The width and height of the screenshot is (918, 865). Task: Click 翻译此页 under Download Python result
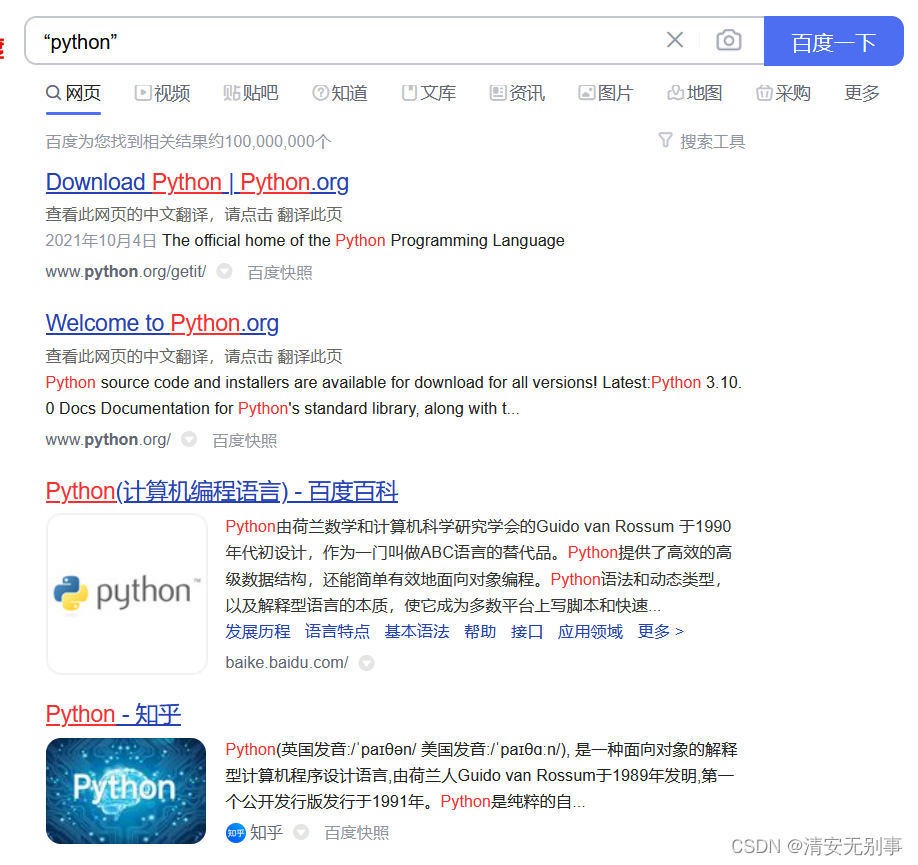[309, 214]
